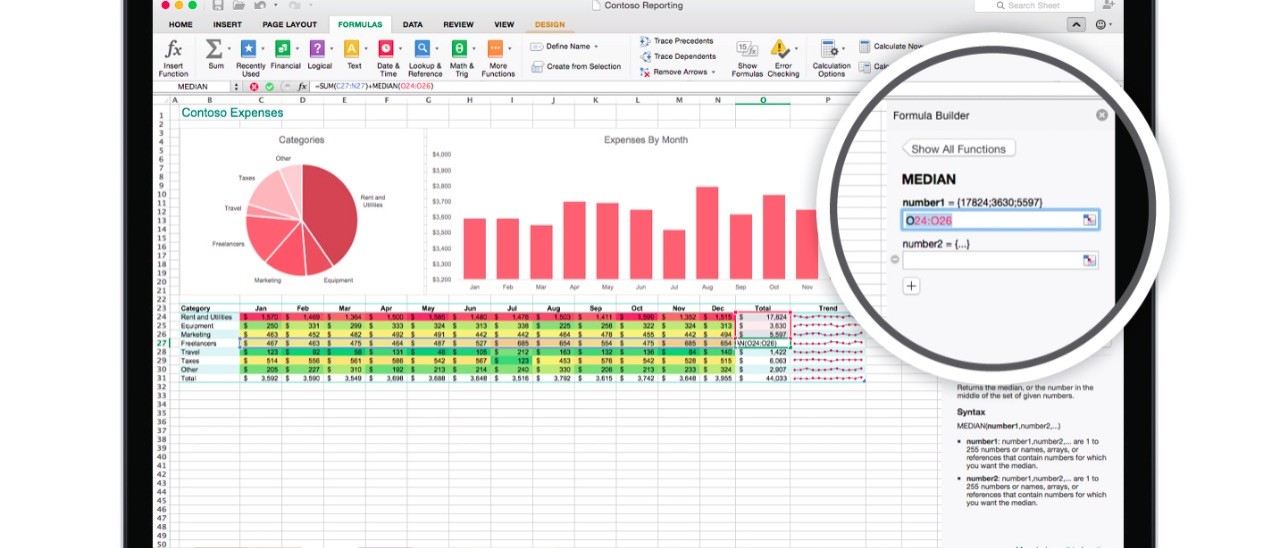1280x548 pixels.
Task: Click the More Functions orange icon
Action: (x=495, y=48)
